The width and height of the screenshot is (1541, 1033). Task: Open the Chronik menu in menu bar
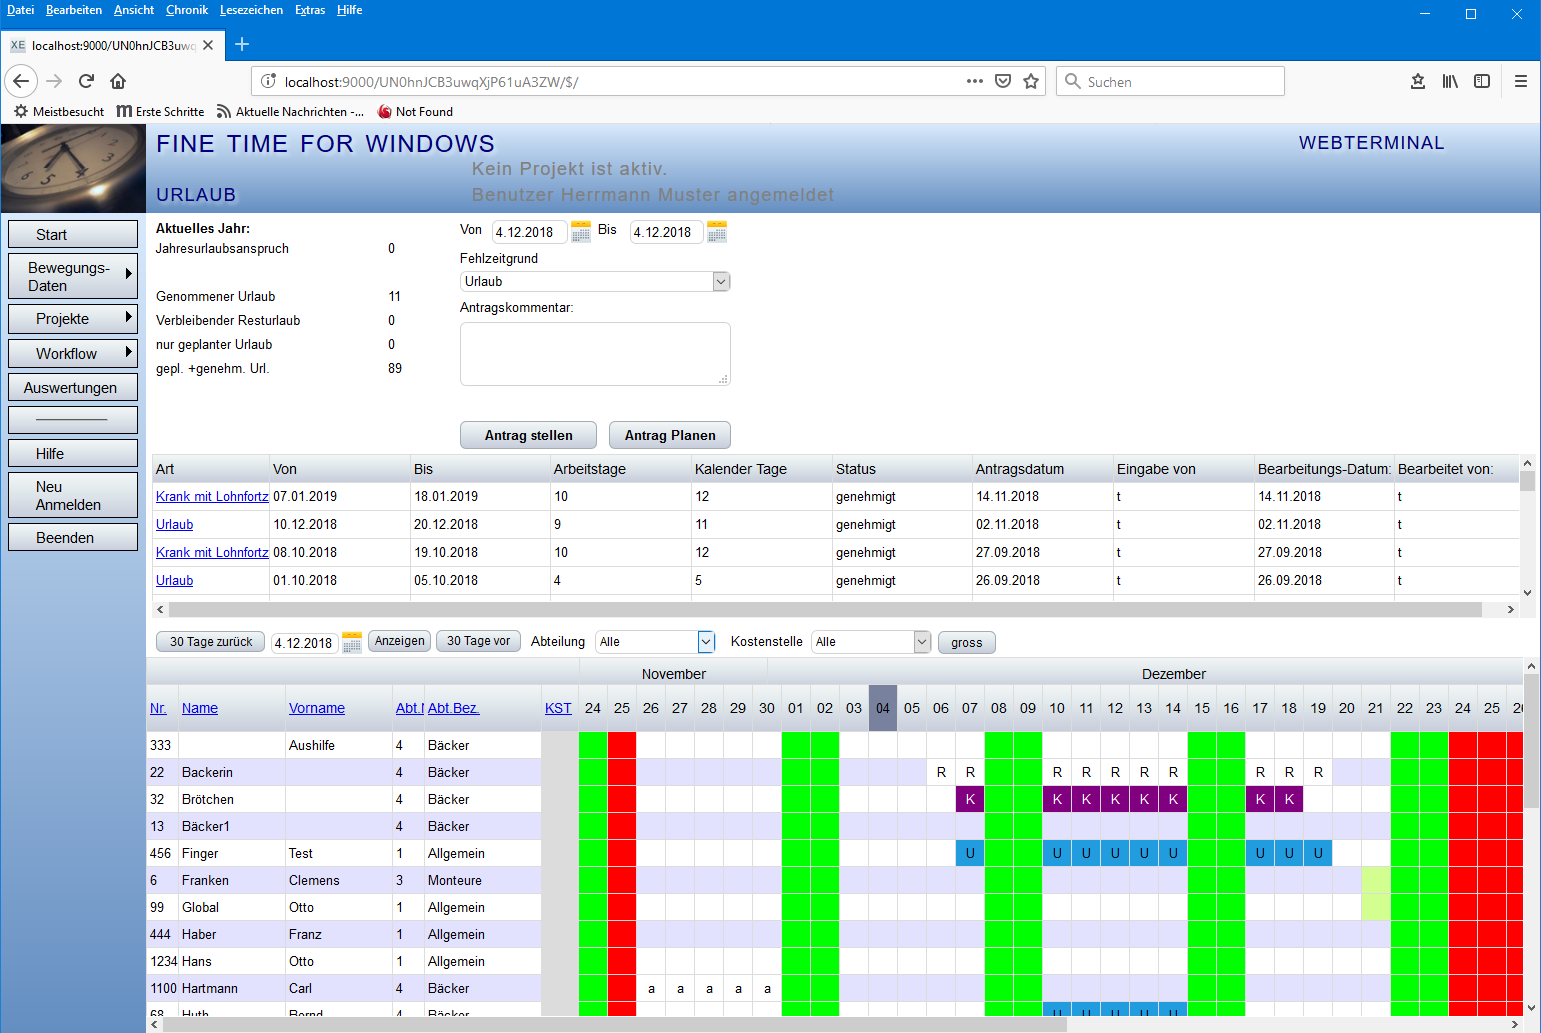pyautogui.click(x=187, y=10)
